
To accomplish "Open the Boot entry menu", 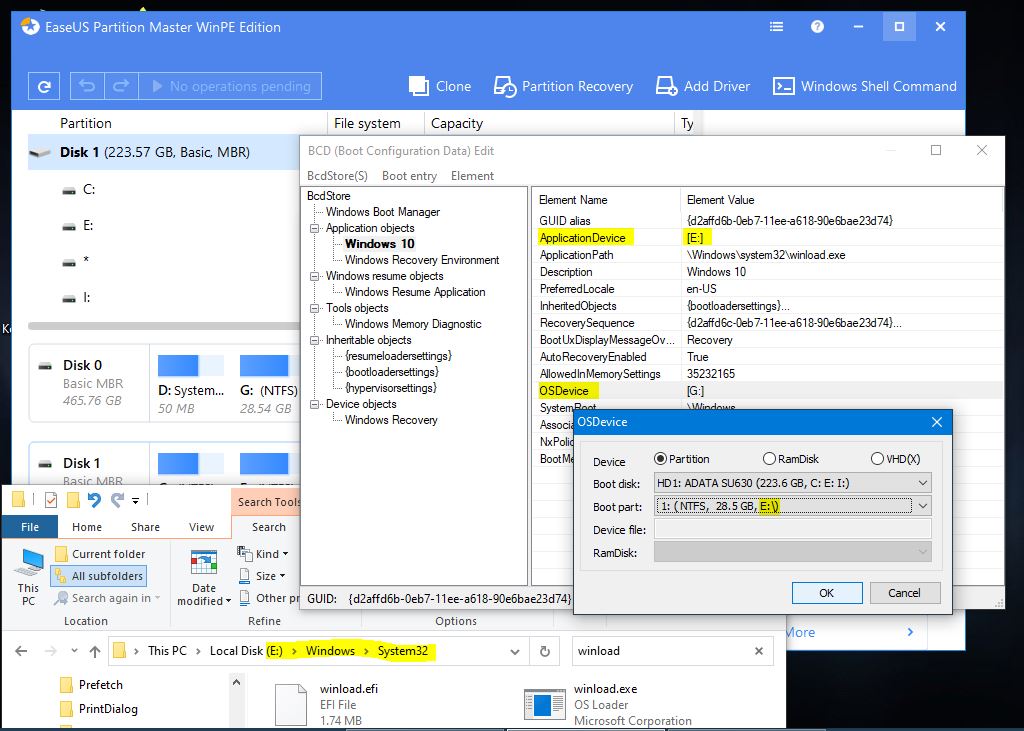I will pos(409,176).
